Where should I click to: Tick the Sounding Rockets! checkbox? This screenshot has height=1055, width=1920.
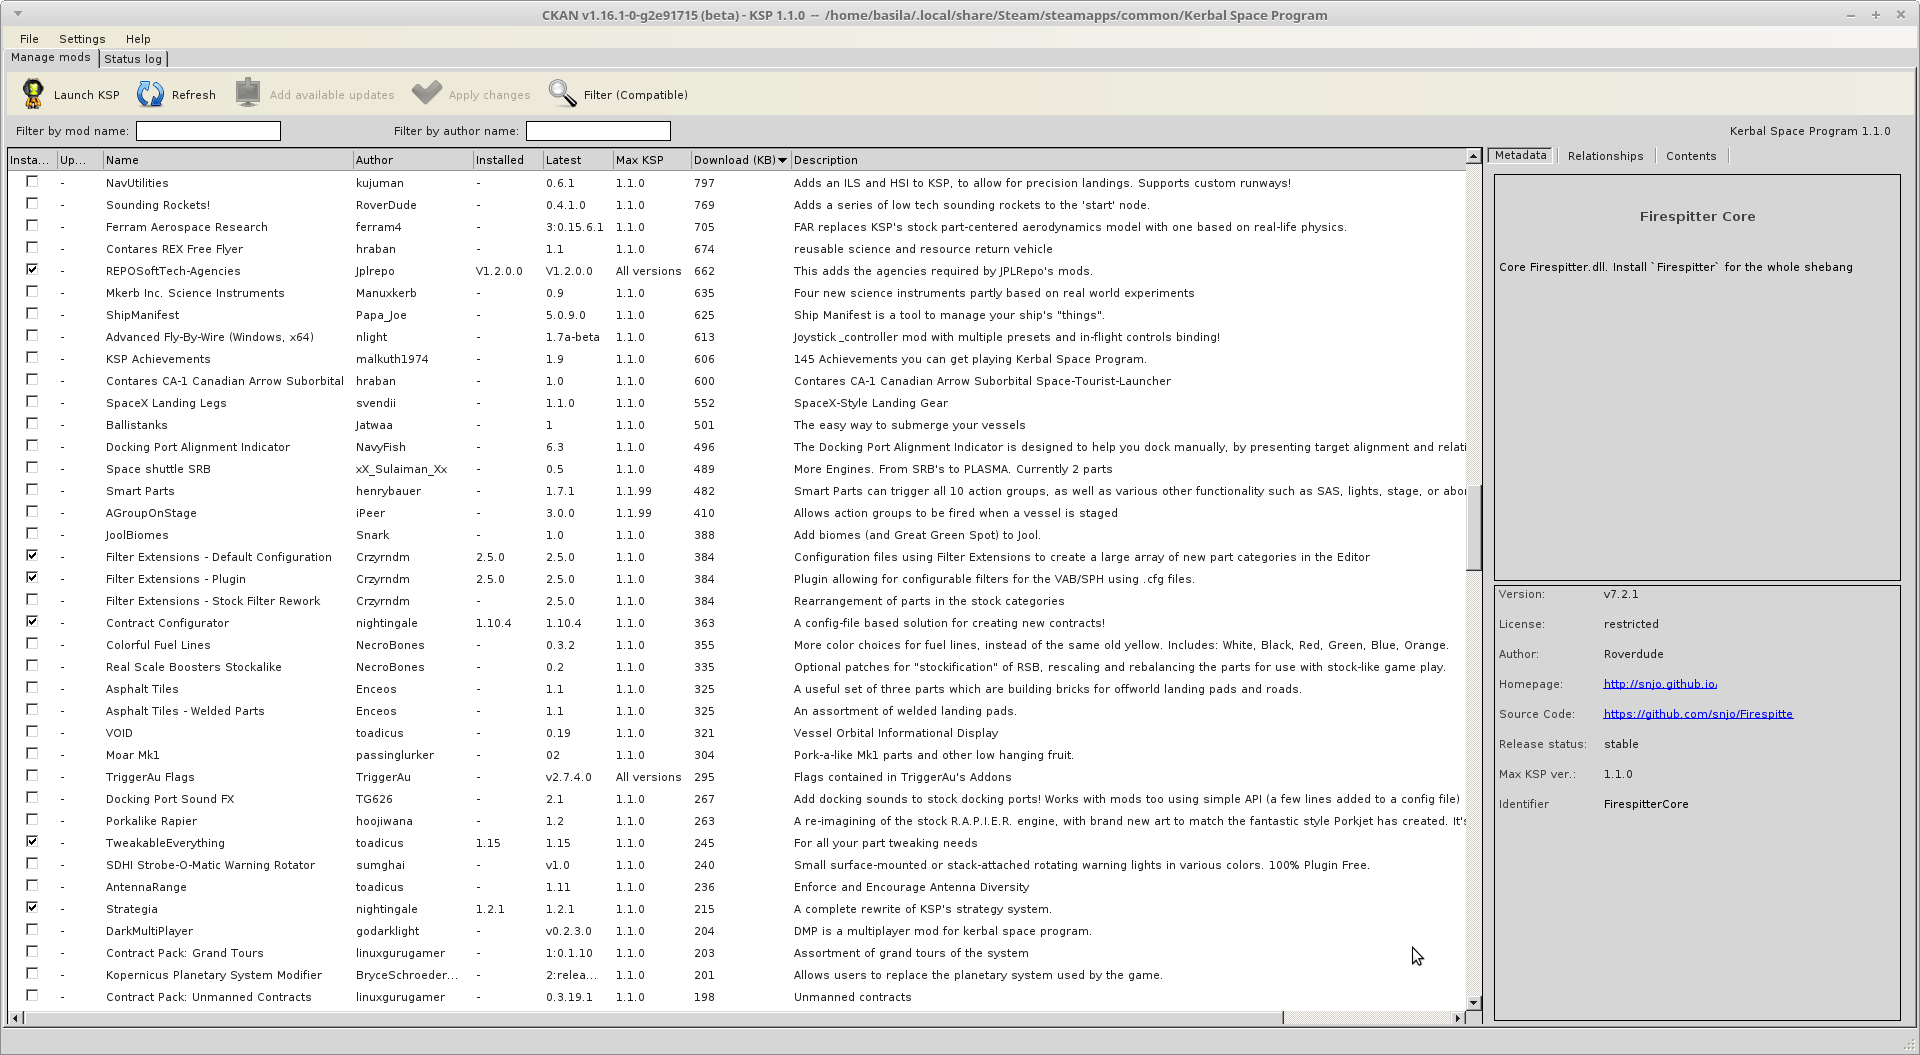(32, 204)
